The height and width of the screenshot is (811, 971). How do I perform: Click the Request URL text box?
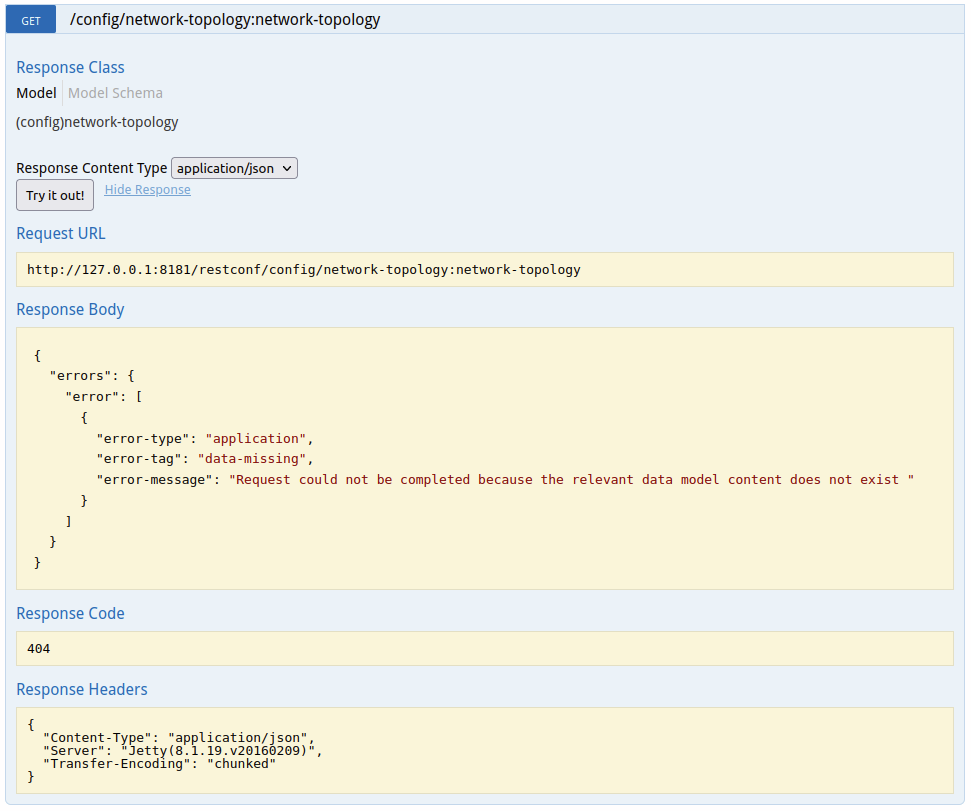485,270
